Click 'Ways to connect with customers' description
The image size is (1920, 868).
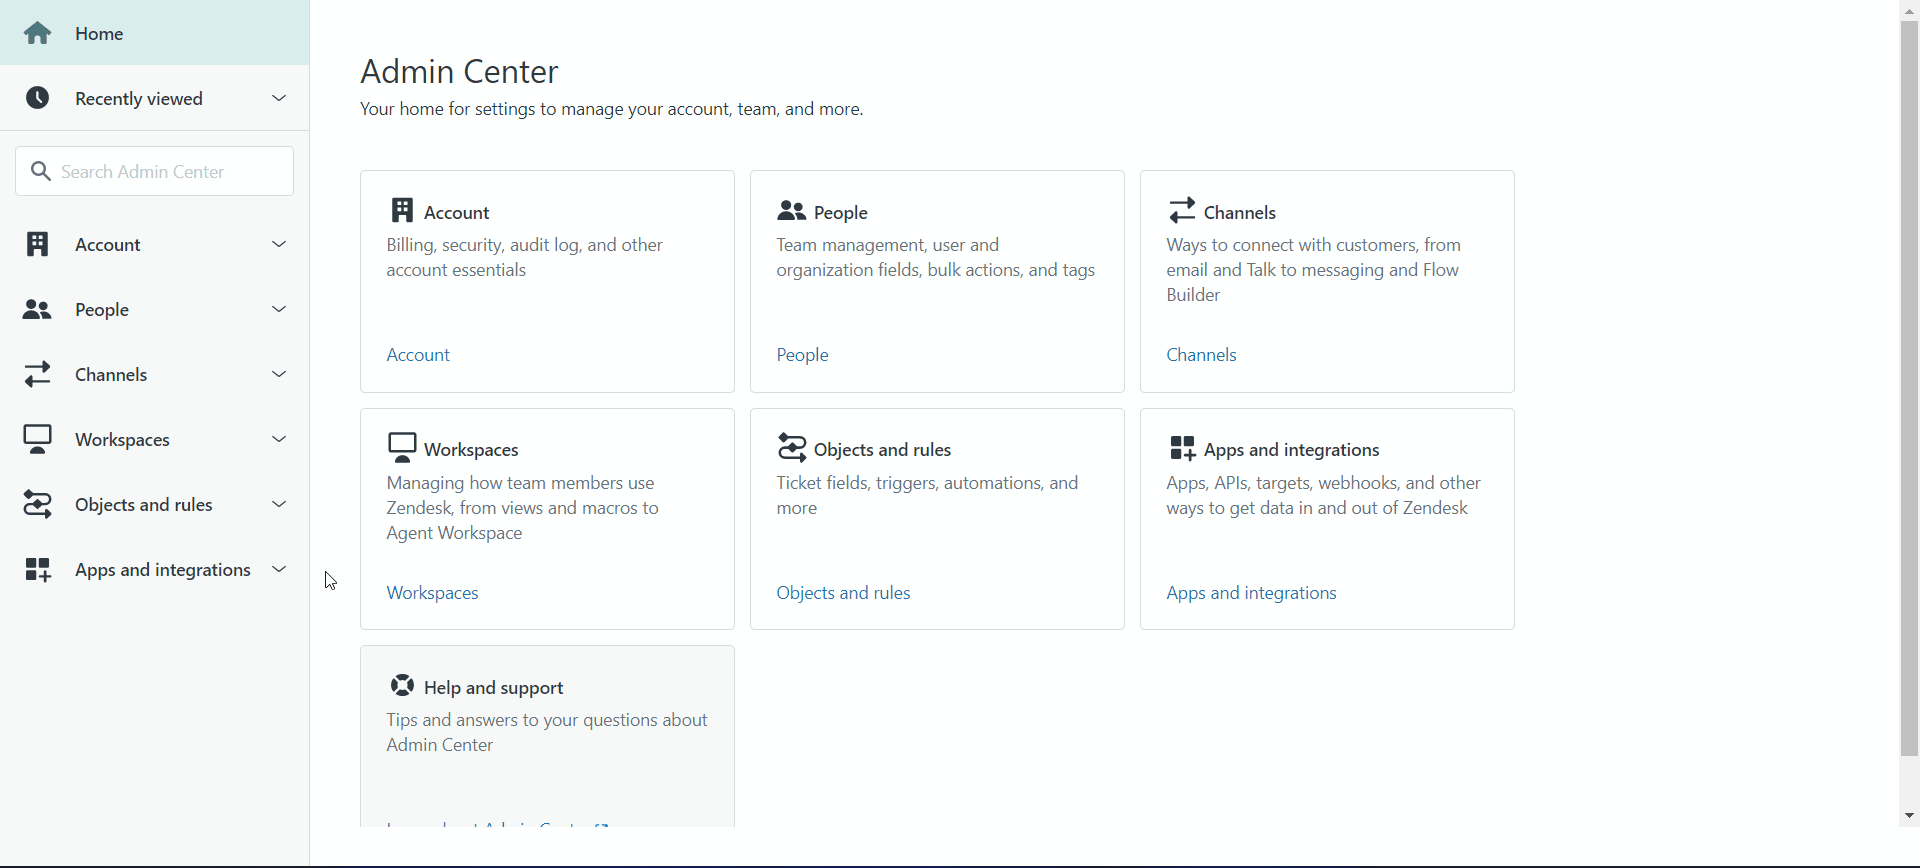click(x=1314, y=270)
